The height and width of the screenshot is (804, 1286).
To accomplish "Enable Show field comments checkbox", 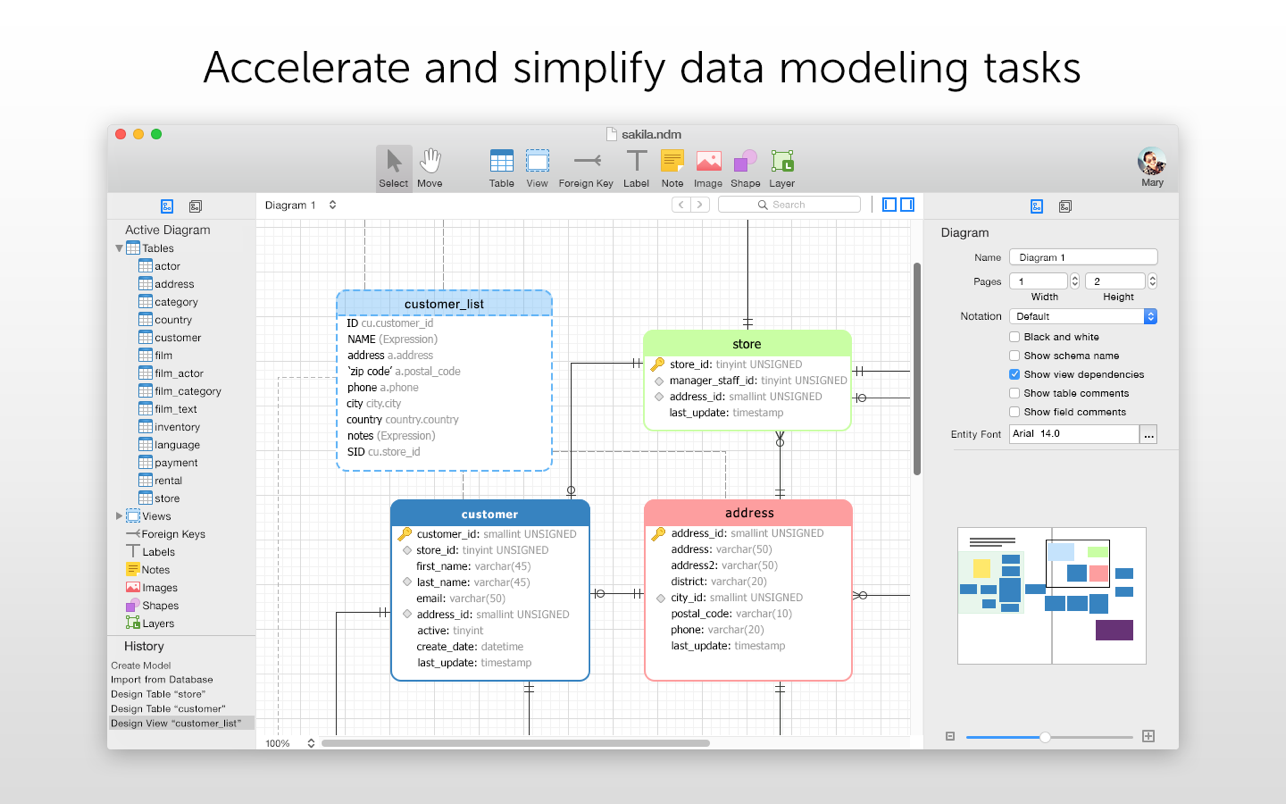I will [1014, 412].
